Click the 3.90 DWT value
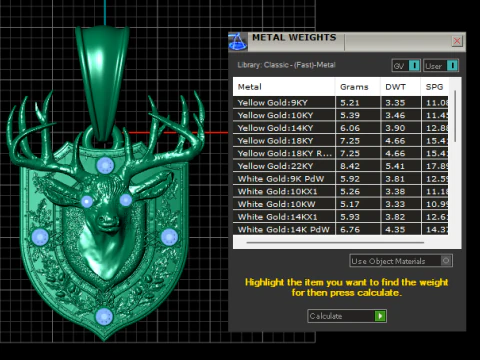 pos(395,128)
